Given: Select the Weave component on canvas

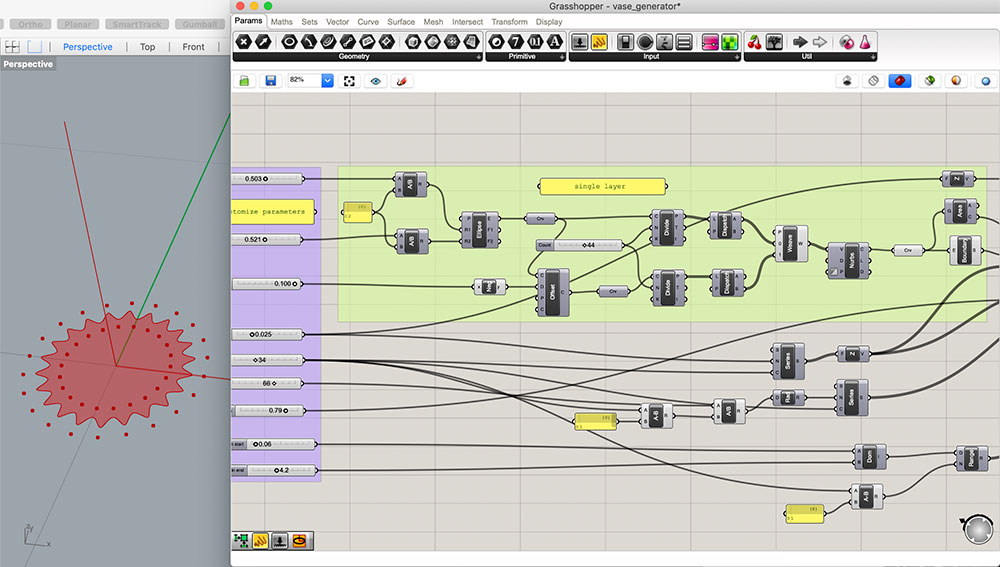Looking at the screenshot, I should pyautogui.click(x=790, y=244).
